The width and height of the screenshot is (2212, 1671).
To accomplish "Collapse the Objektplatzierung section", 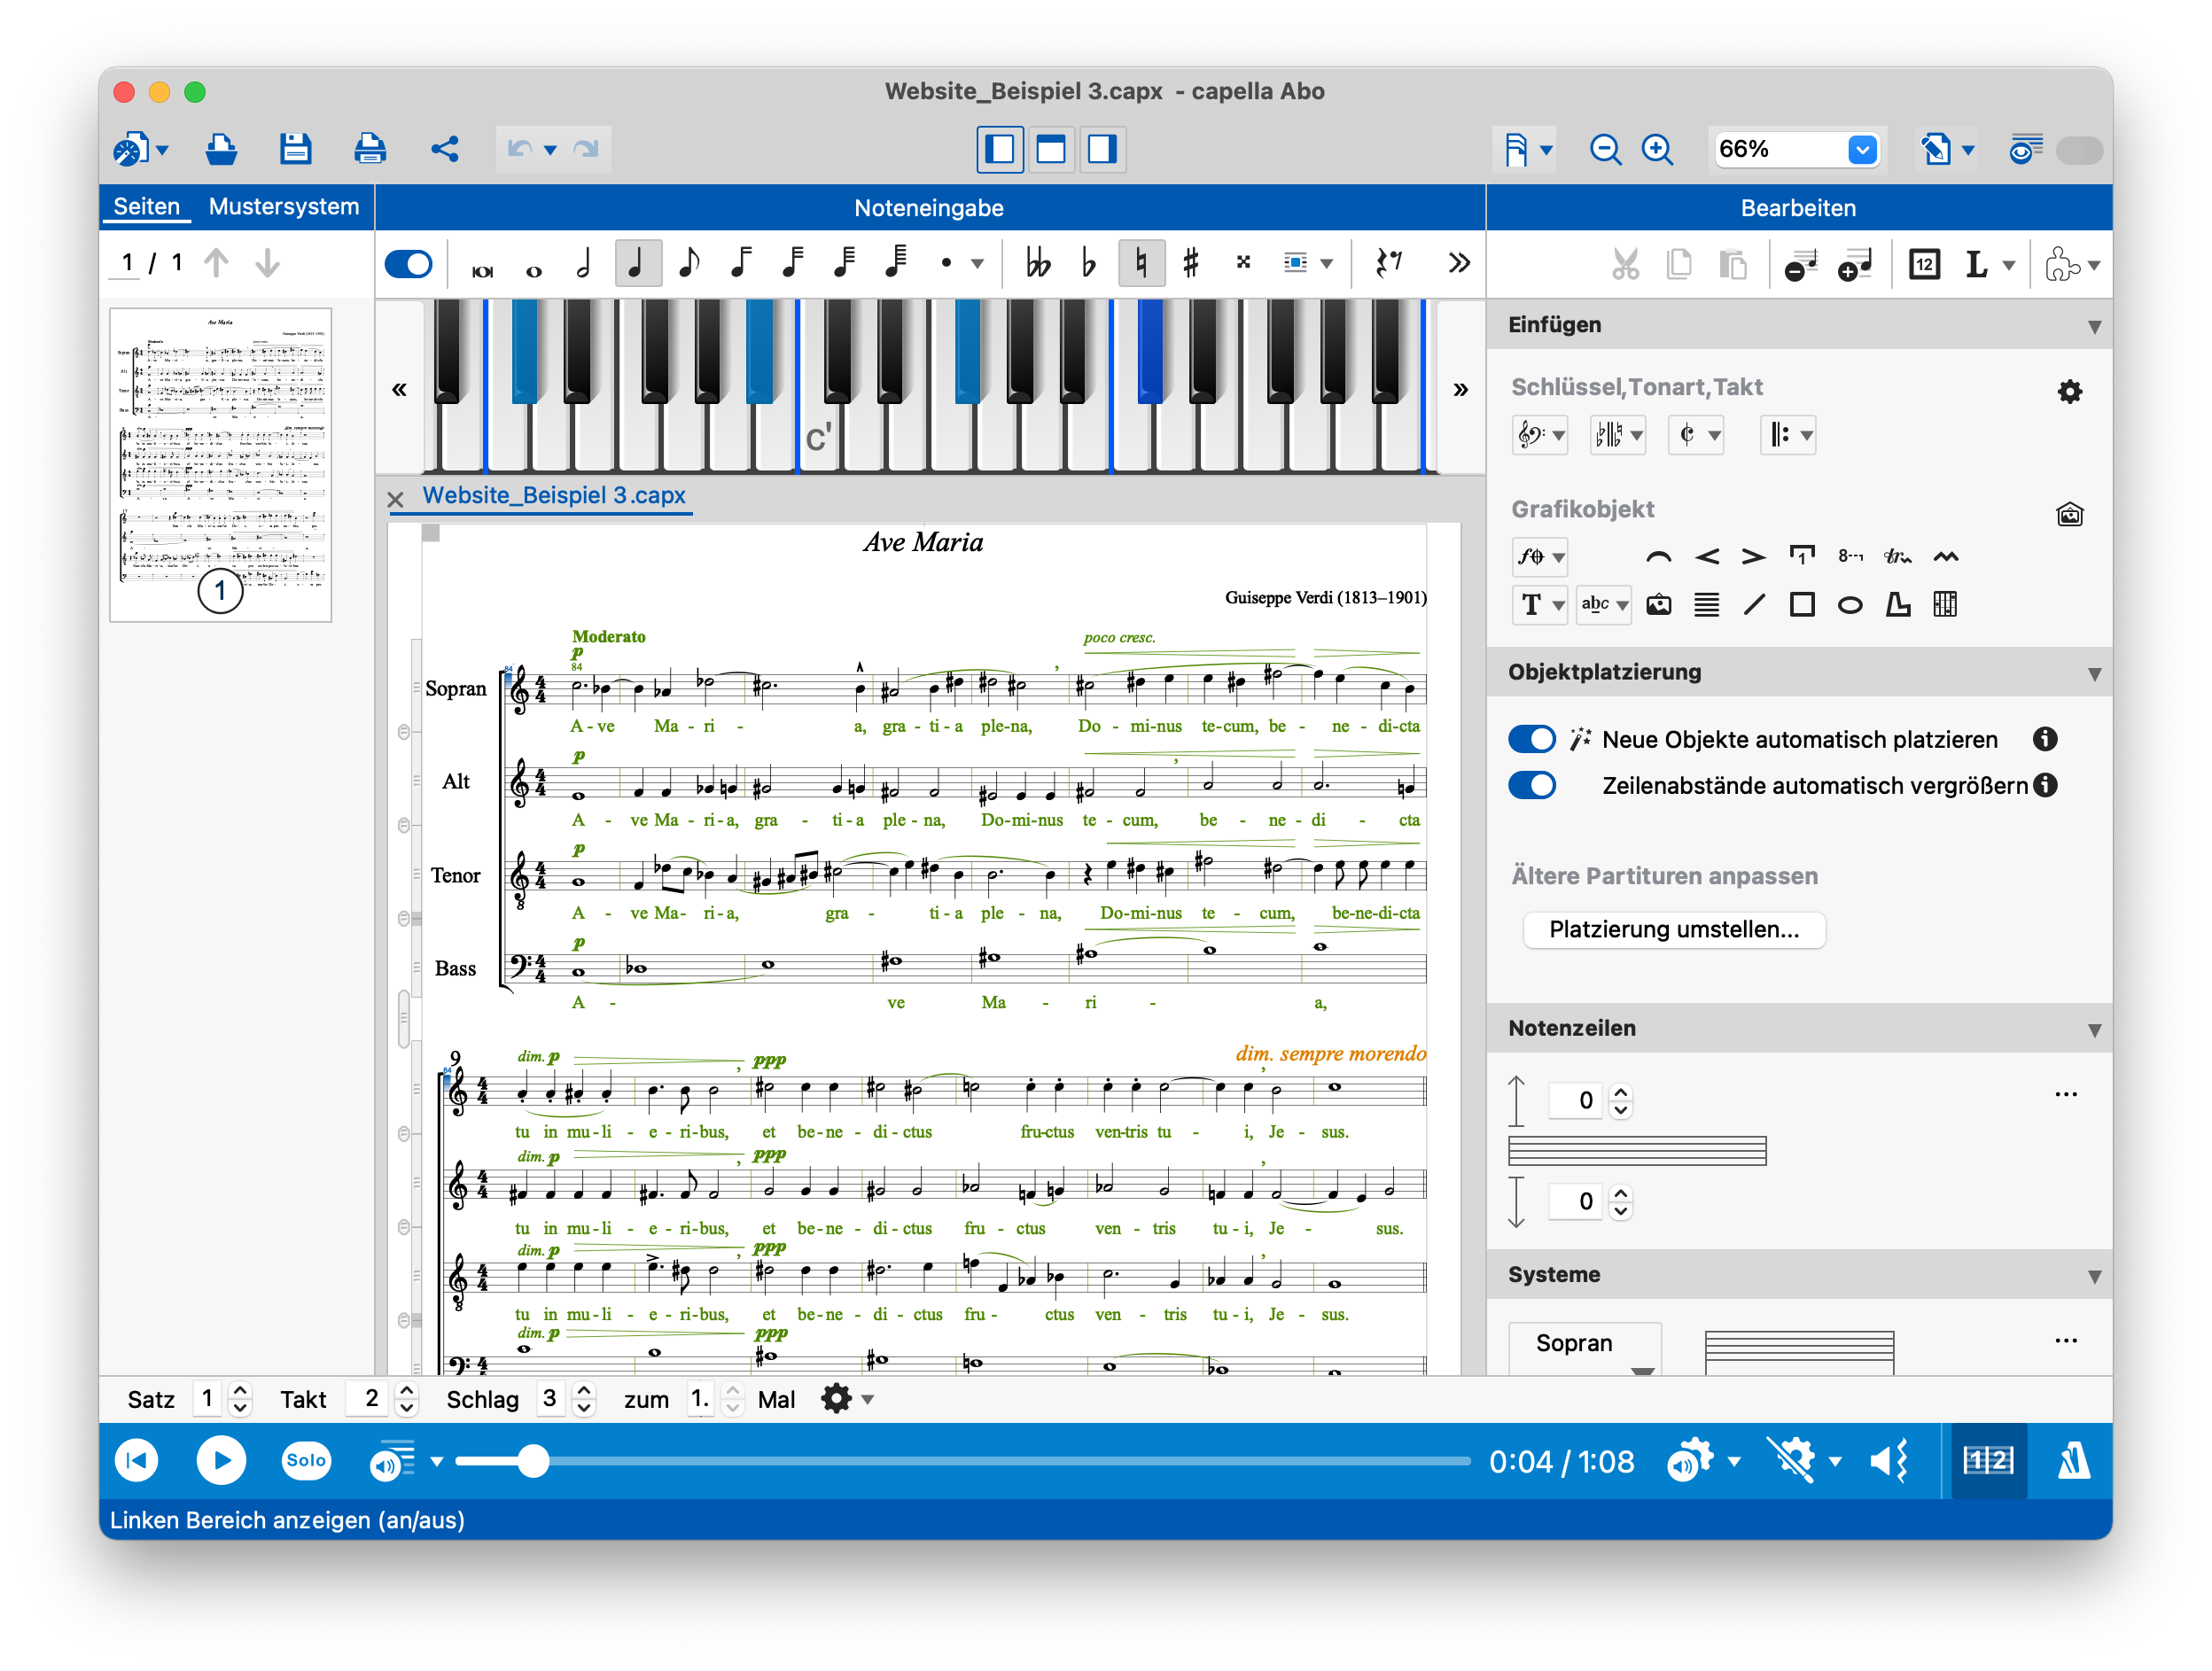I will pyautogui.click(x=2094, y=674).
